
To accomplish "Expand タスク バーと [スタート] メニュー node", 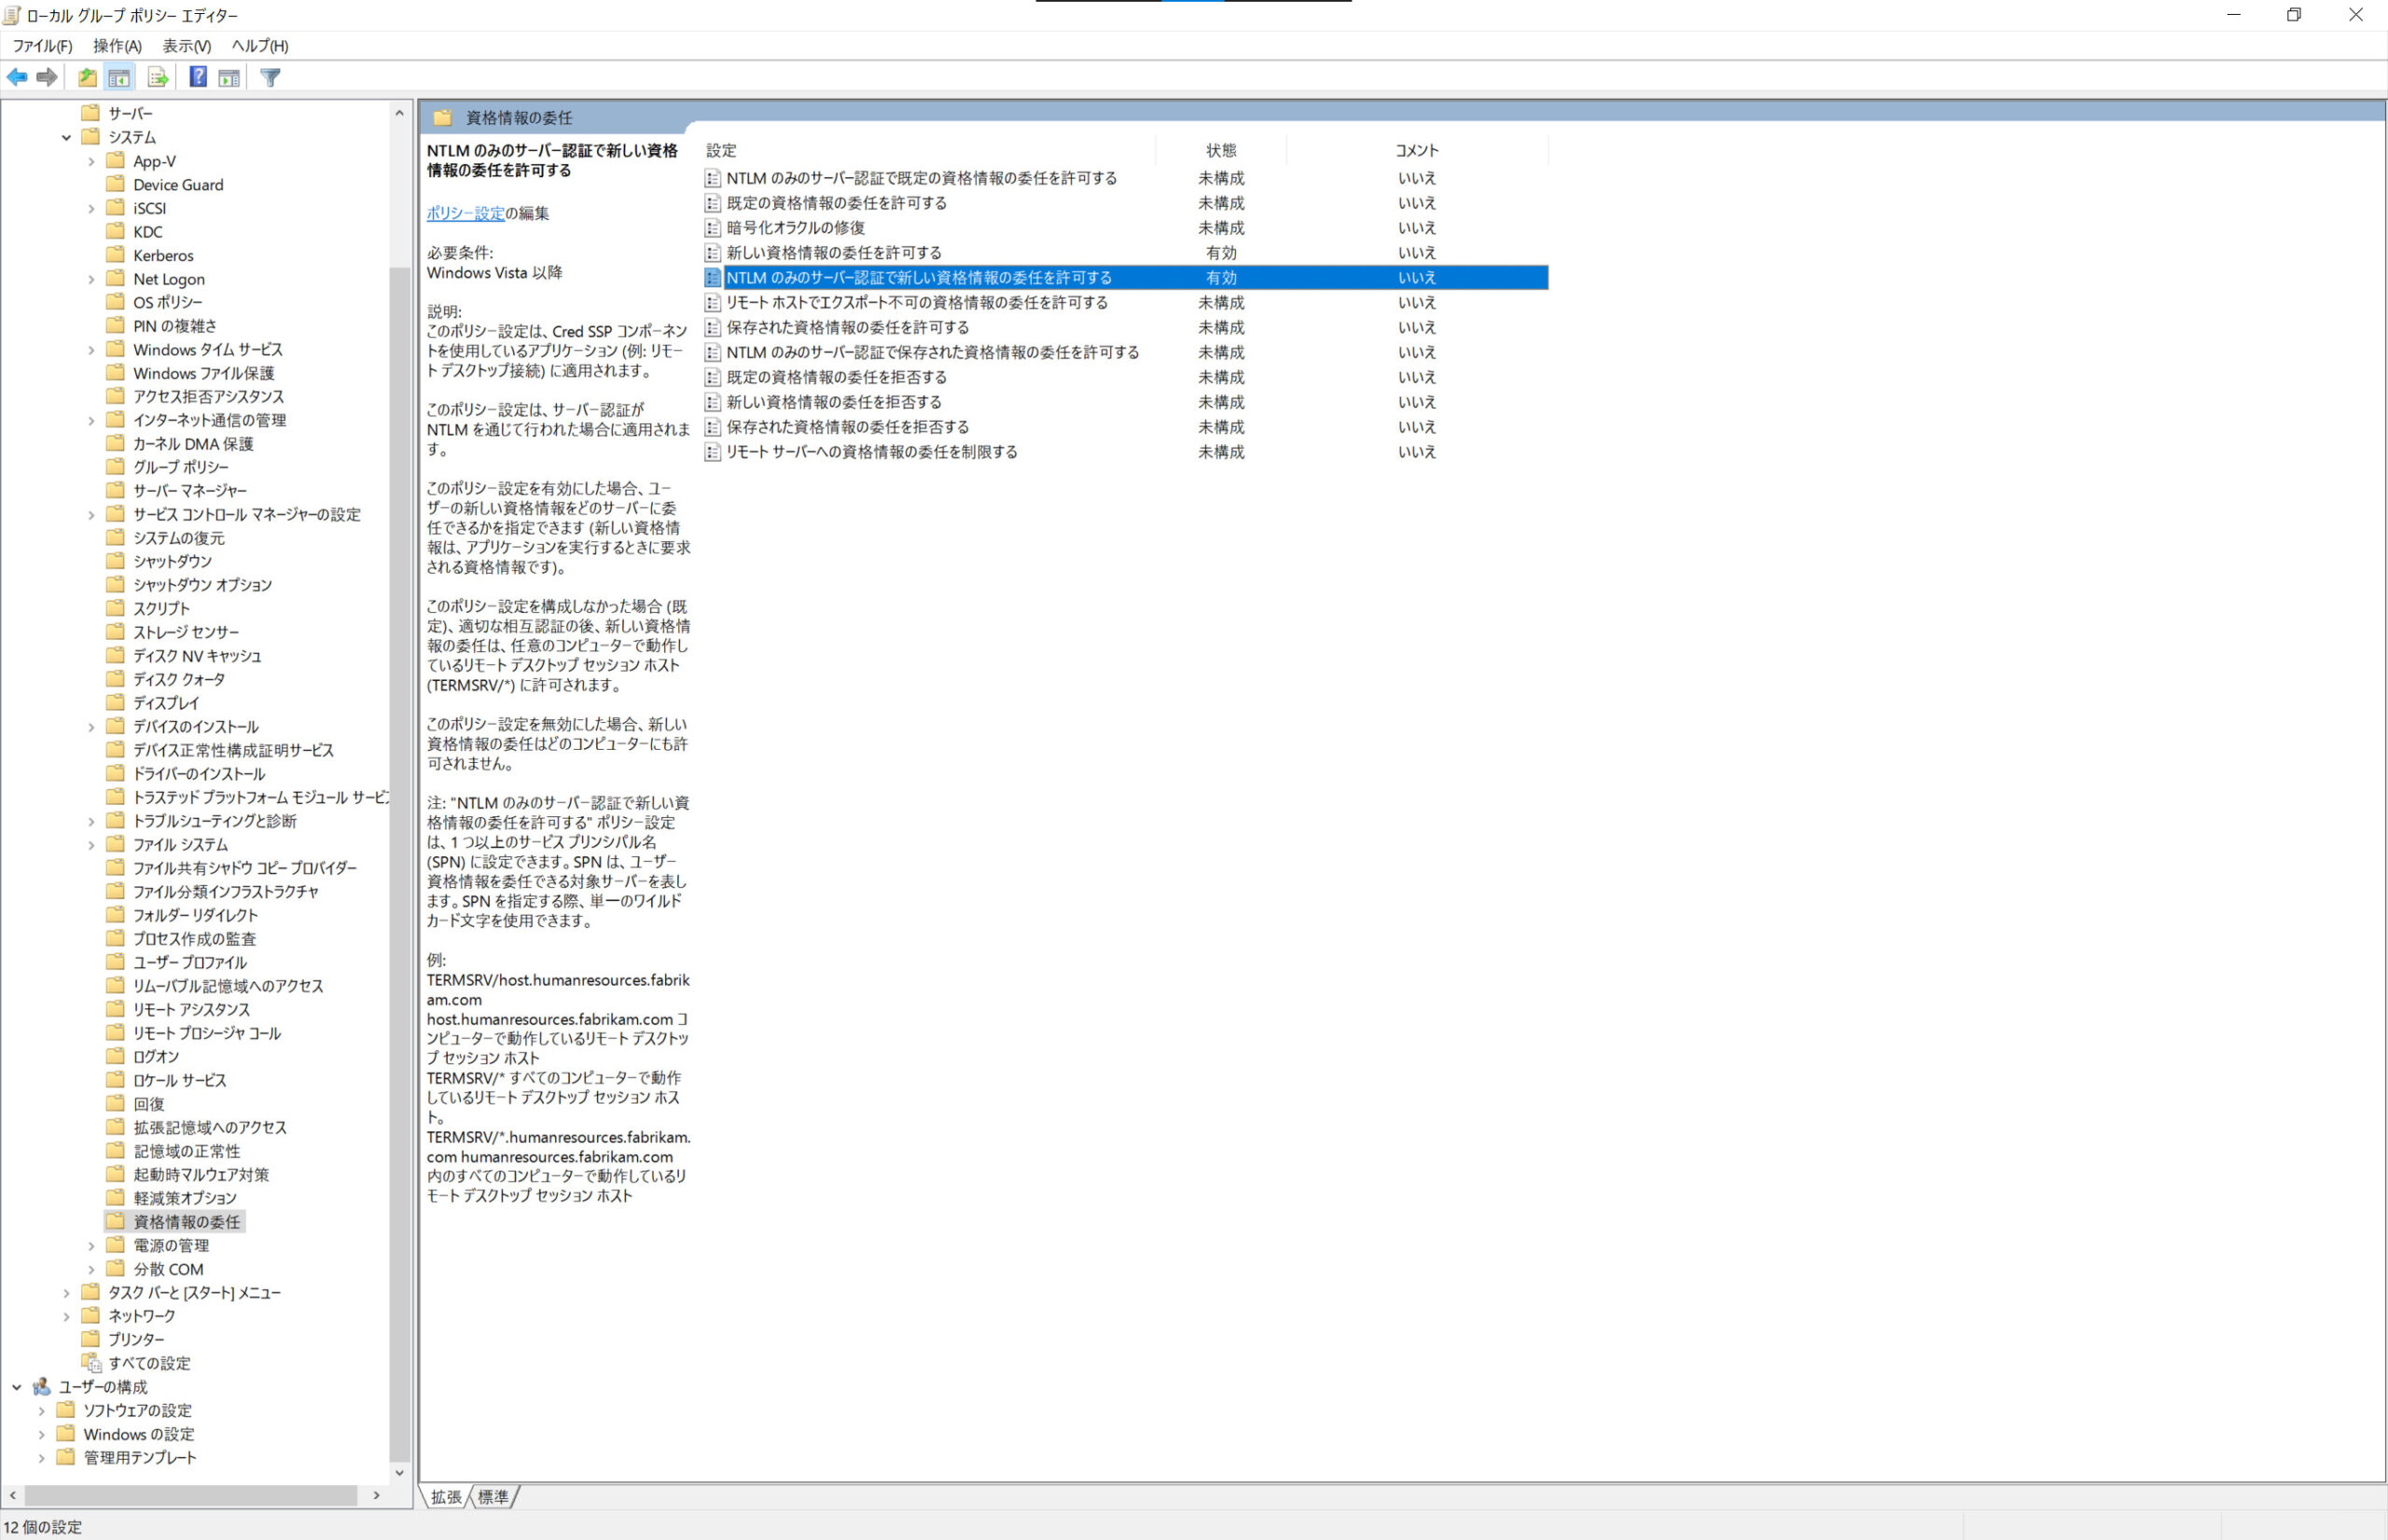I will pyautogui.click(x=66, y=1293).
